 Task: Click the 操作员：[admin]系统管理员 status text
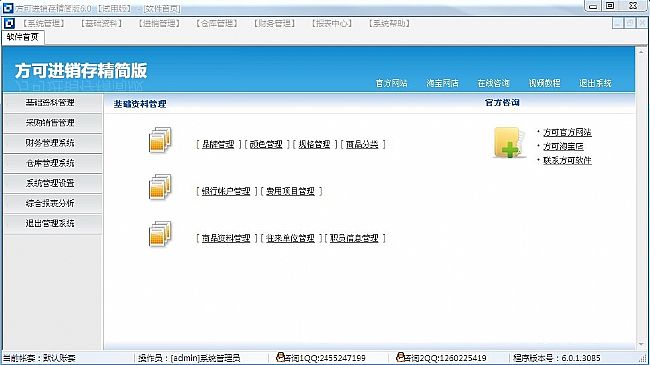click(x=189, y=358)
